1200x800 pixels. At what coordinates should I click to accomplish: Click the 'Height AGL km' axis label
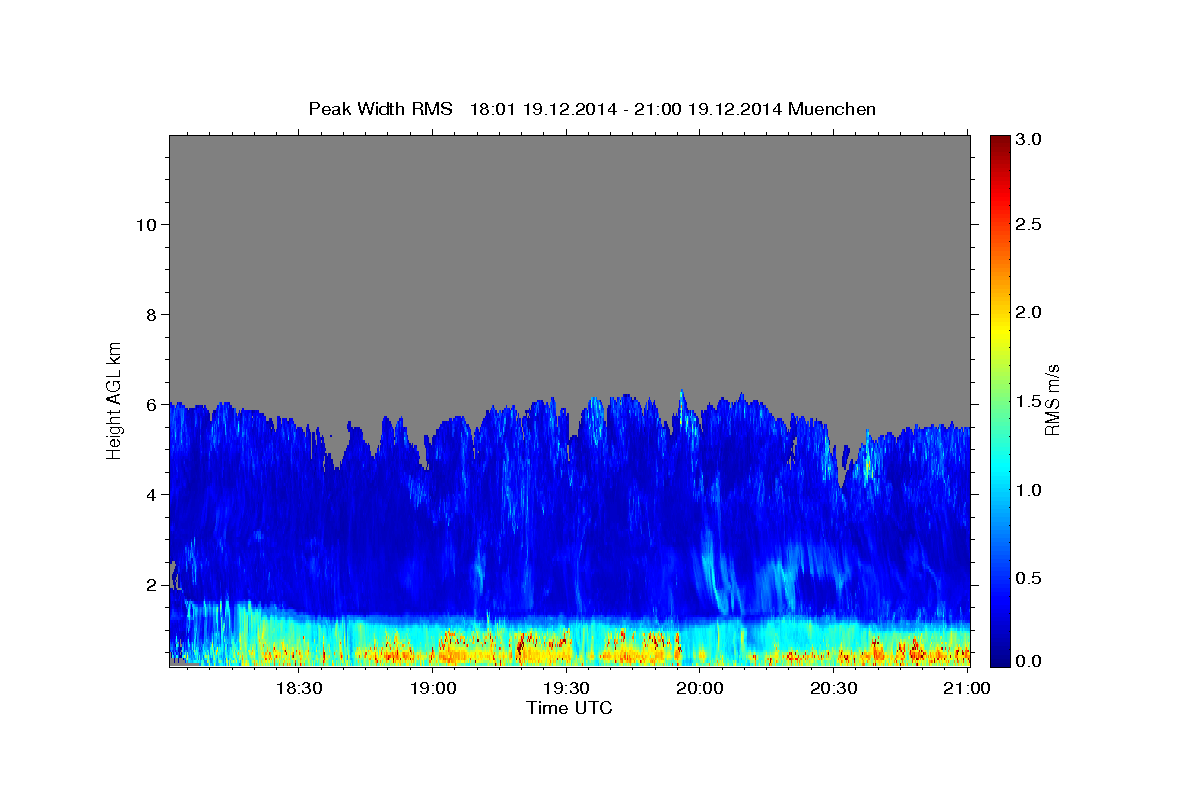pos(115,399)
